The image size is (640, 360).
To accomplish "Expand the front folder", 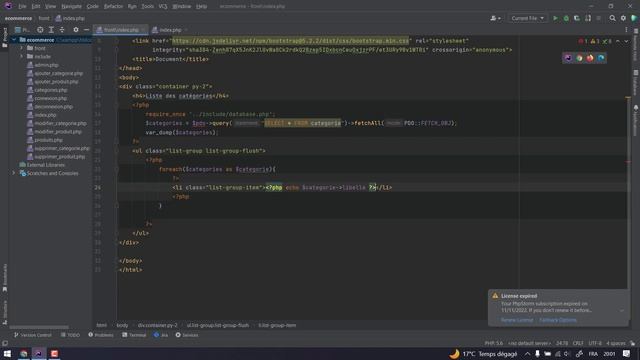I will [x=22, y=48].
